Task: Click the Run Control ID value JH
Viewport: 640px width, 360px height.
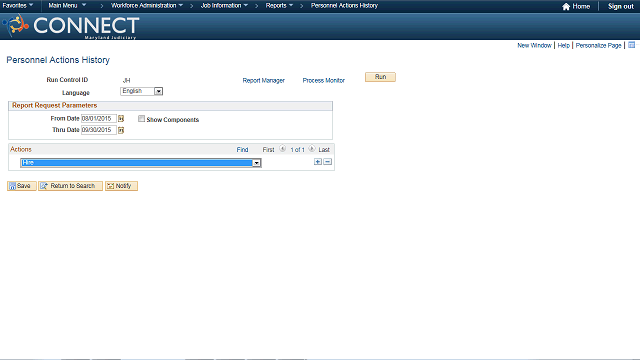Action: point(126,80)
